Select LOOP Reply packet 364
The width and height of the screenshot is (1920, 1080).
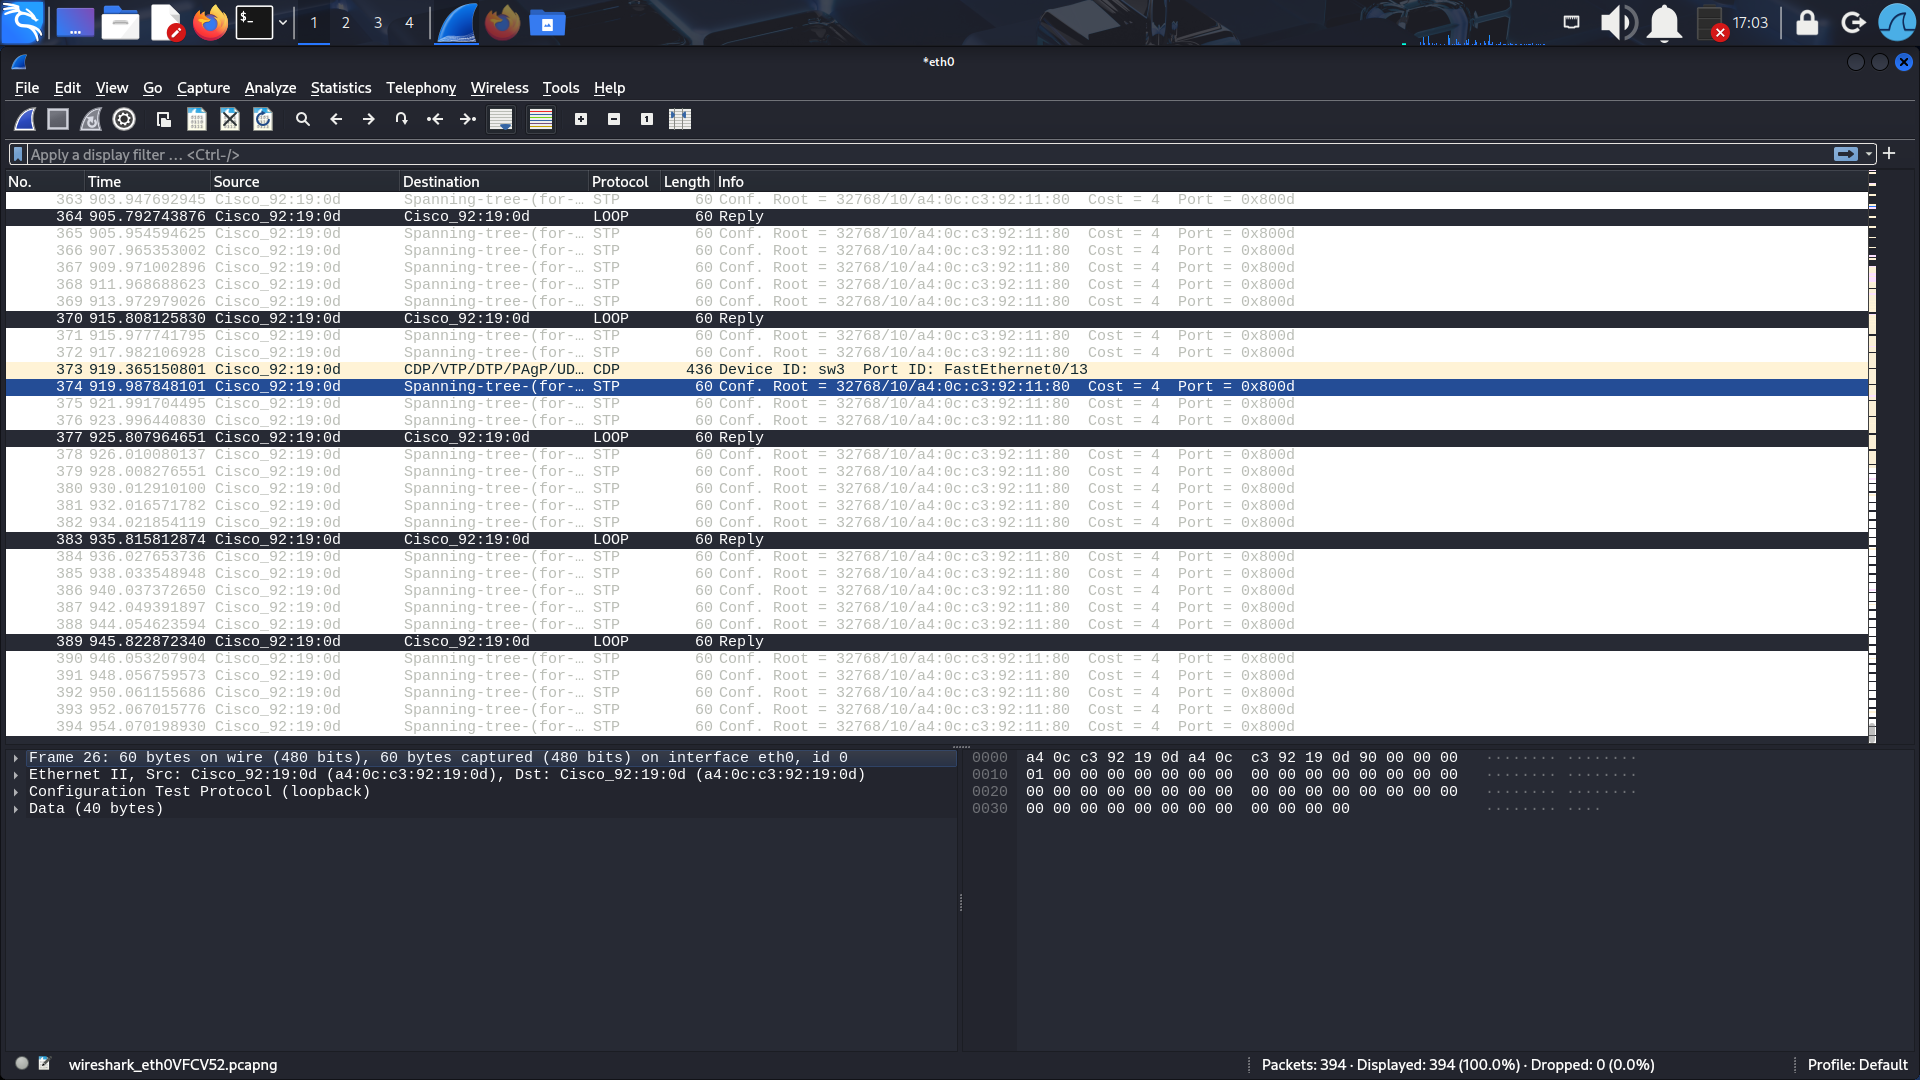coord(936,217)
